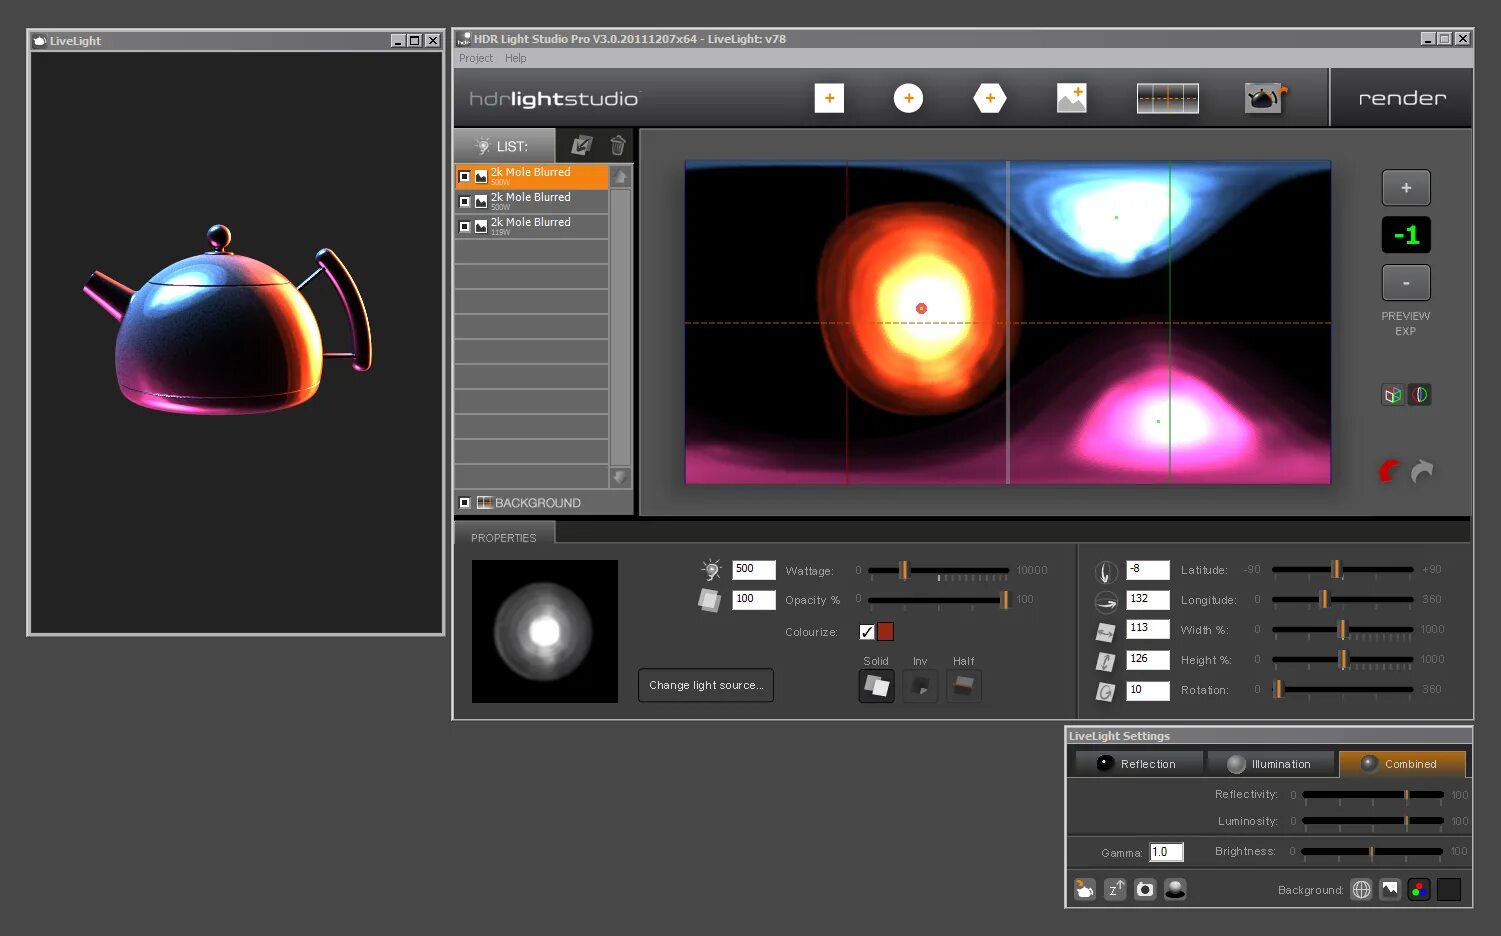Toggle the BACKGROUND visibility box
The width and height of the screenshot is (1501, 936).
coord(464,503)
